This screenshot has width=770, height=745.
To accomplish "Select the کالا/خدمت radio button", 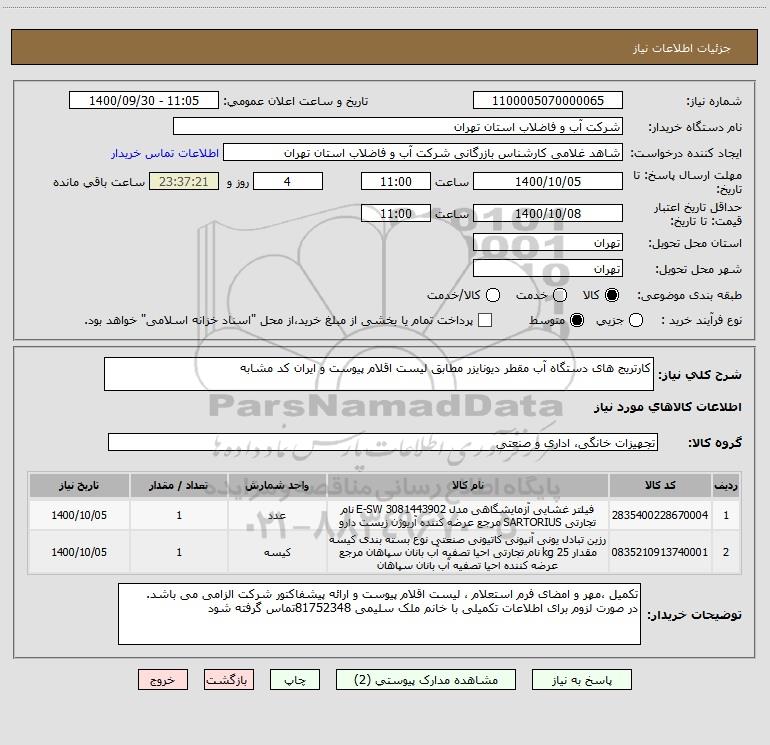I will [493, 295].
